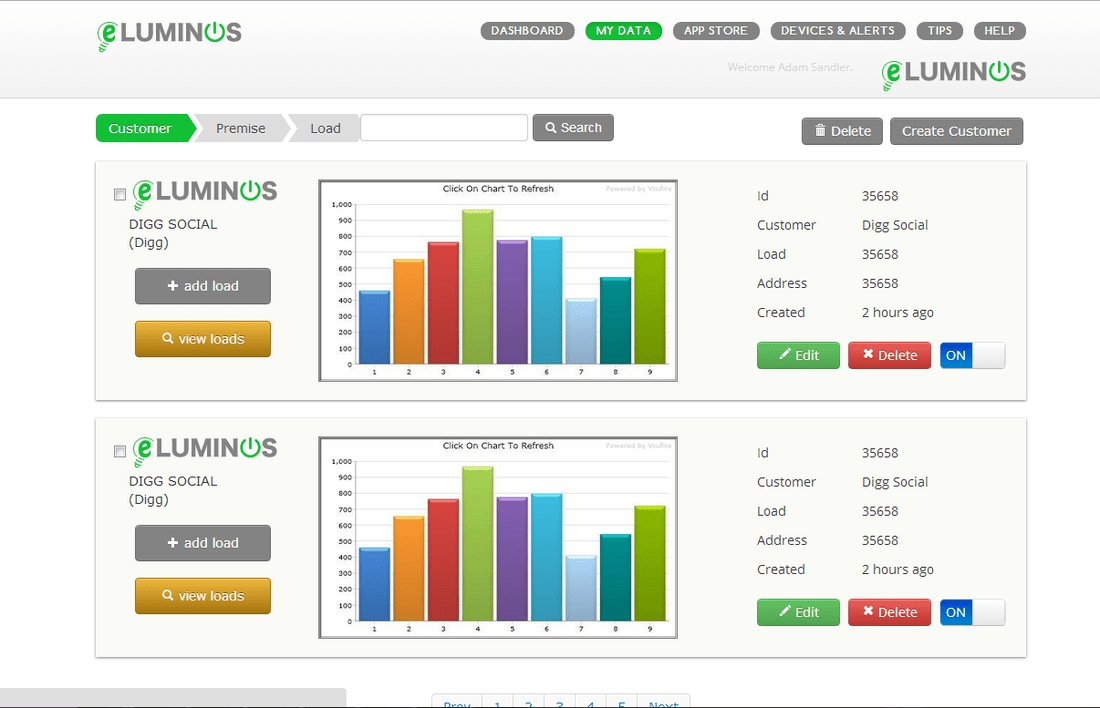The image size is (1100, 708).
Task: Select the Customer breadcrumb step
Action: point(140,128)
